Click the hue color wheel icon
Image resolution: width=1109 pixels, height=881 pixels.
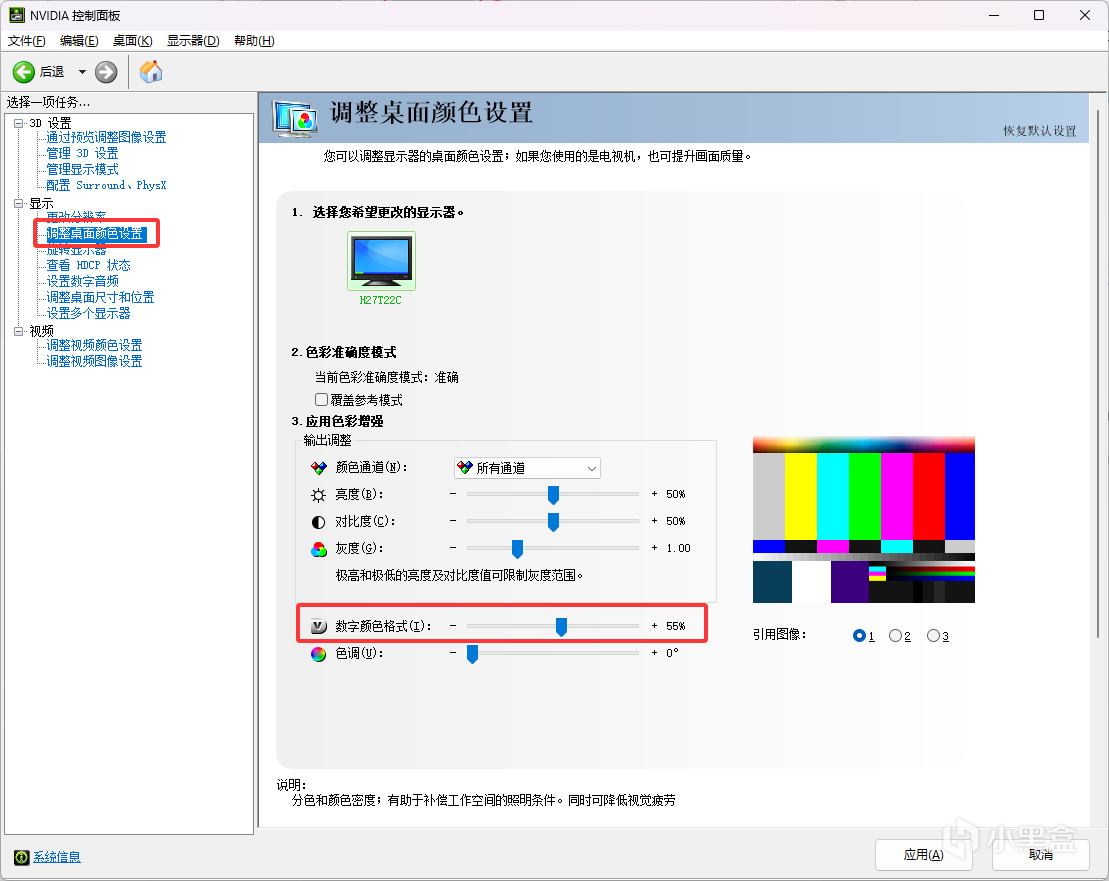[319, 654]
